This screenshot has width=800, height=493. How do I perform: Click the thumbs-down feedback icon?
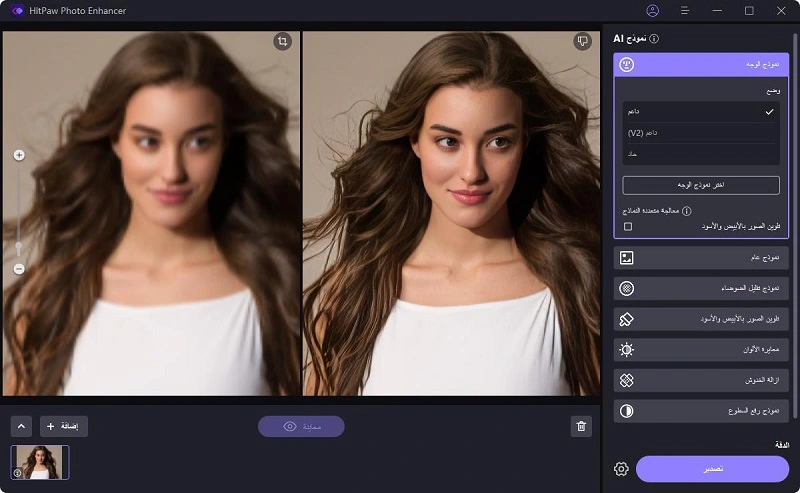click(583, 41)
